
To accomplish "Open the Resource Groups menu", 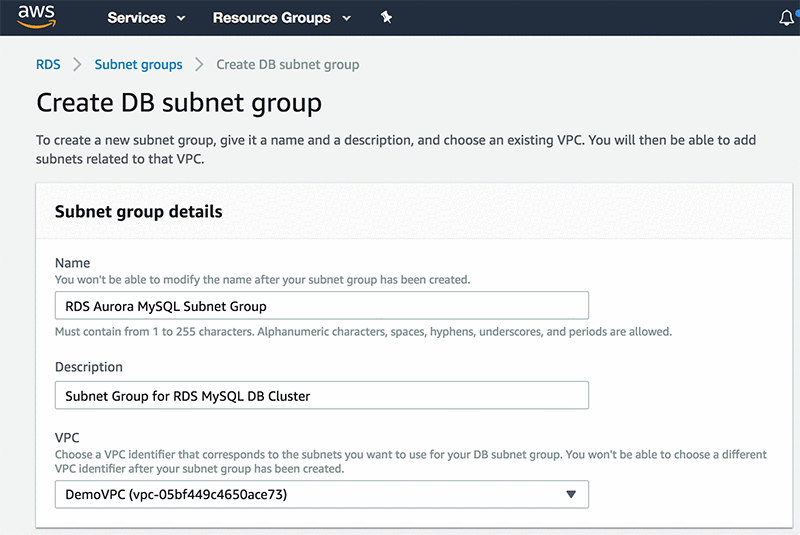I will pyautogui.click(x=271, y=18).
